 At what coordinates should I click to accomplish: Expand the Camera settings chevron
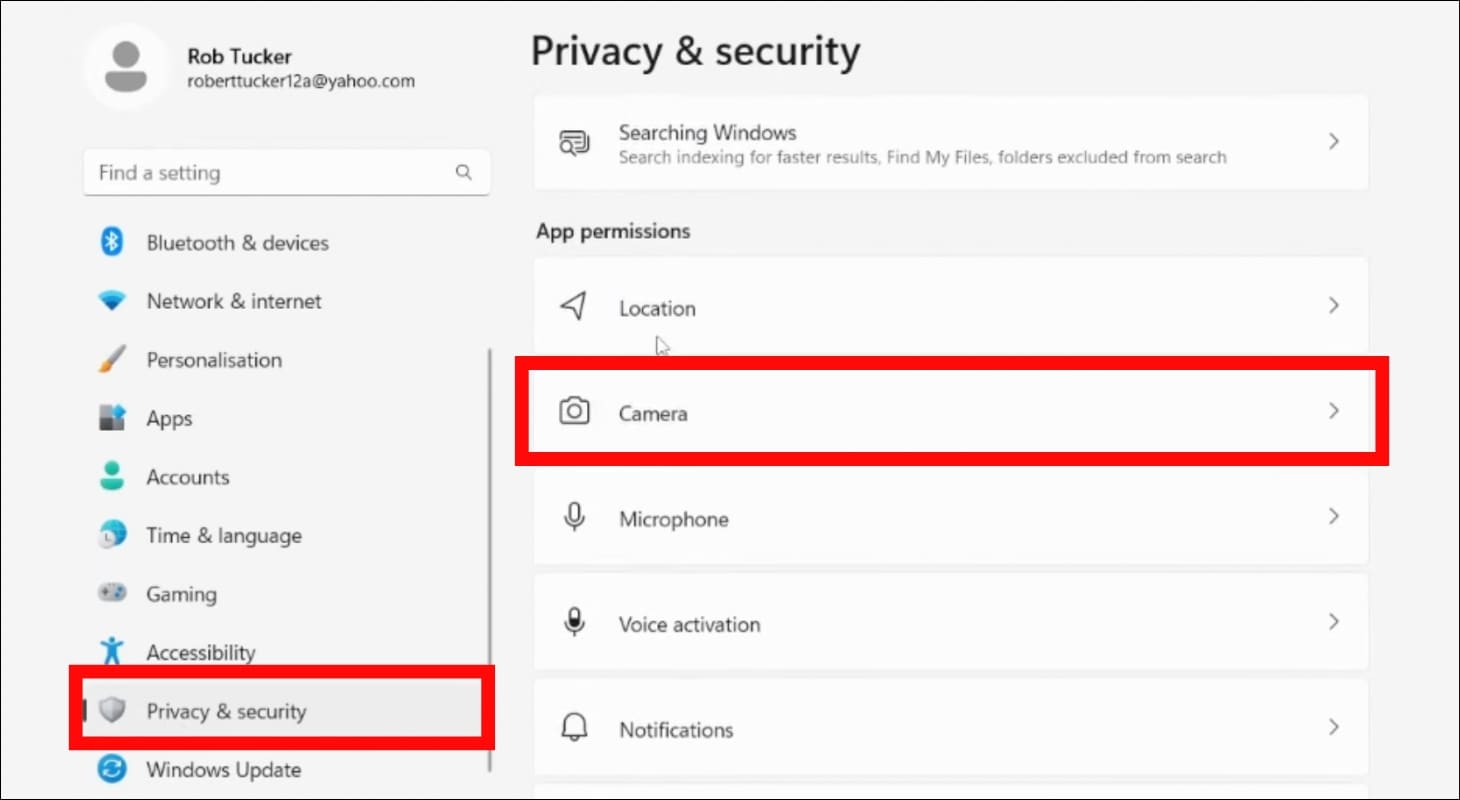1333,411
